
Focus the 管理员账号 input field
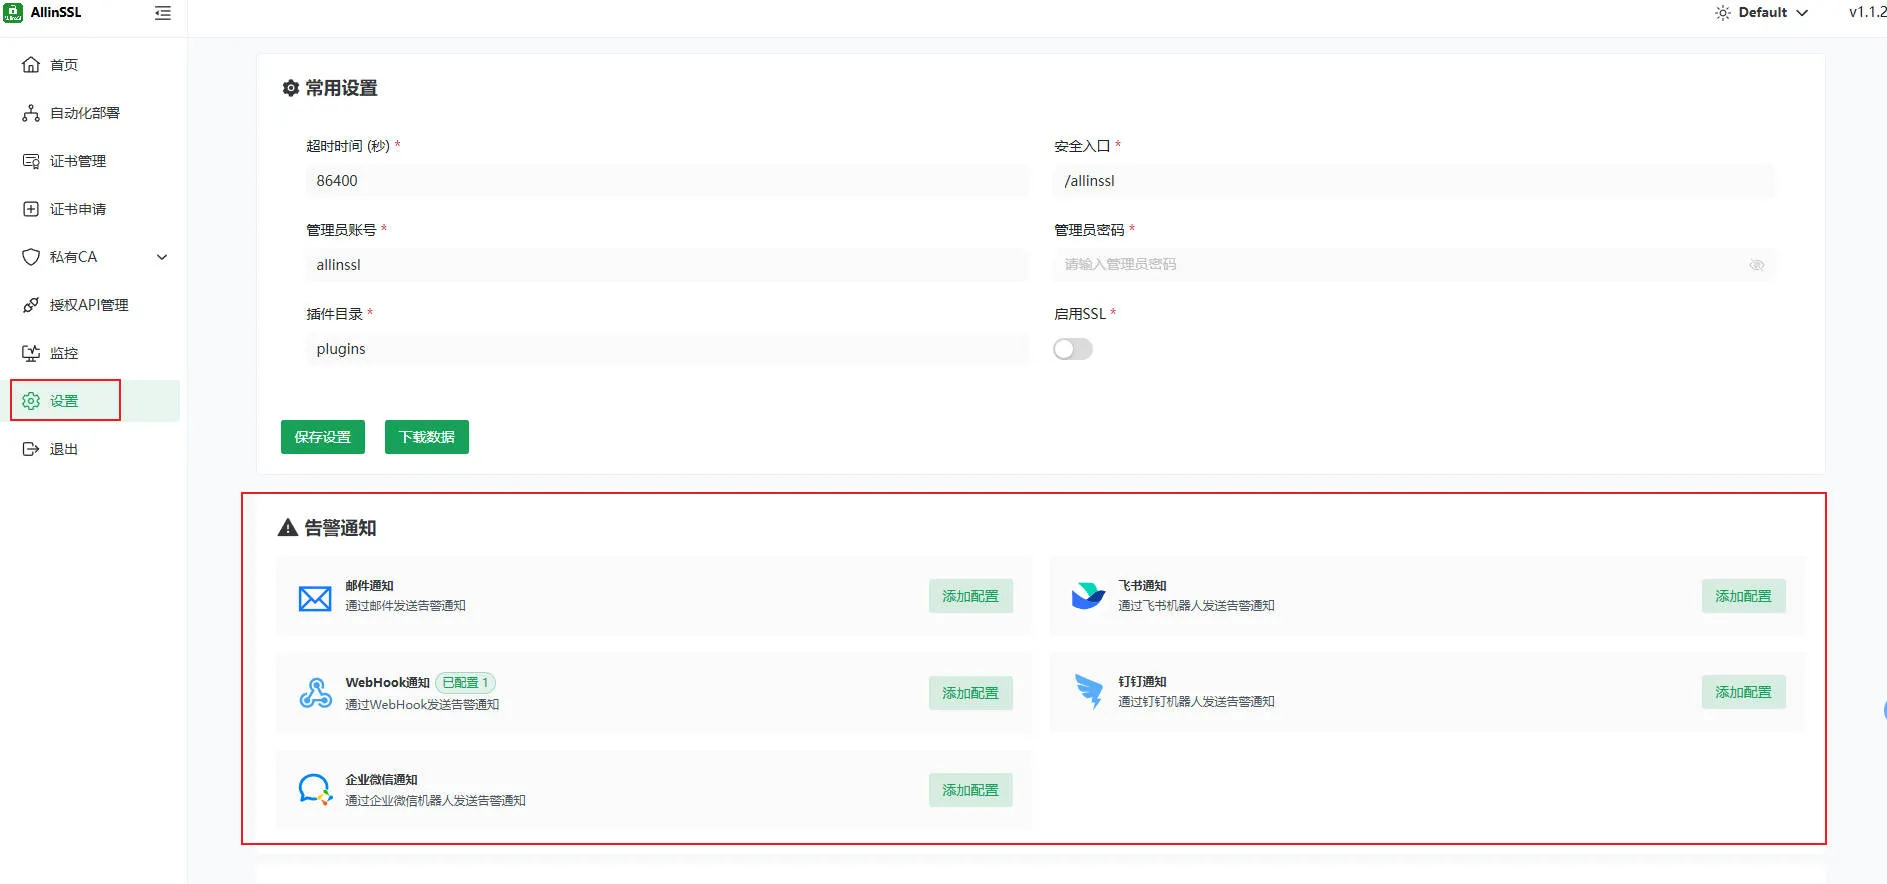coord(667,265)
